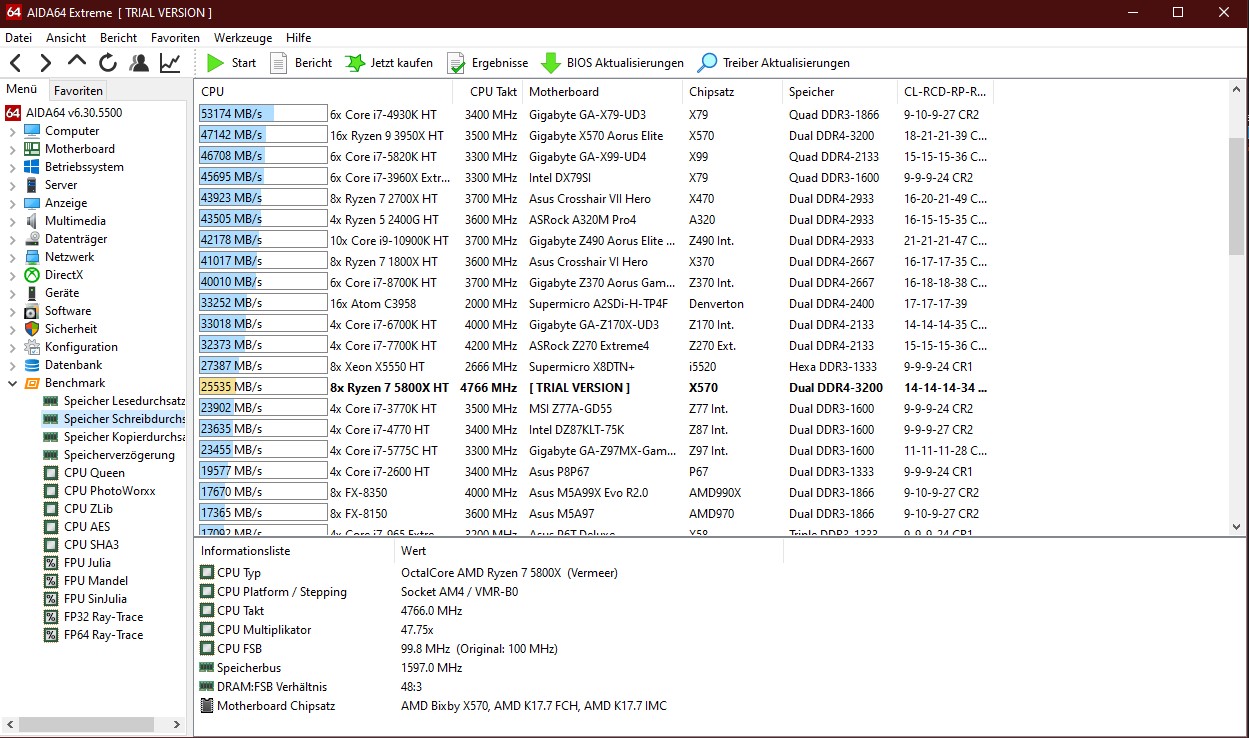Click BIOS Aktualisierungen in the toolbar

(612, 63)
